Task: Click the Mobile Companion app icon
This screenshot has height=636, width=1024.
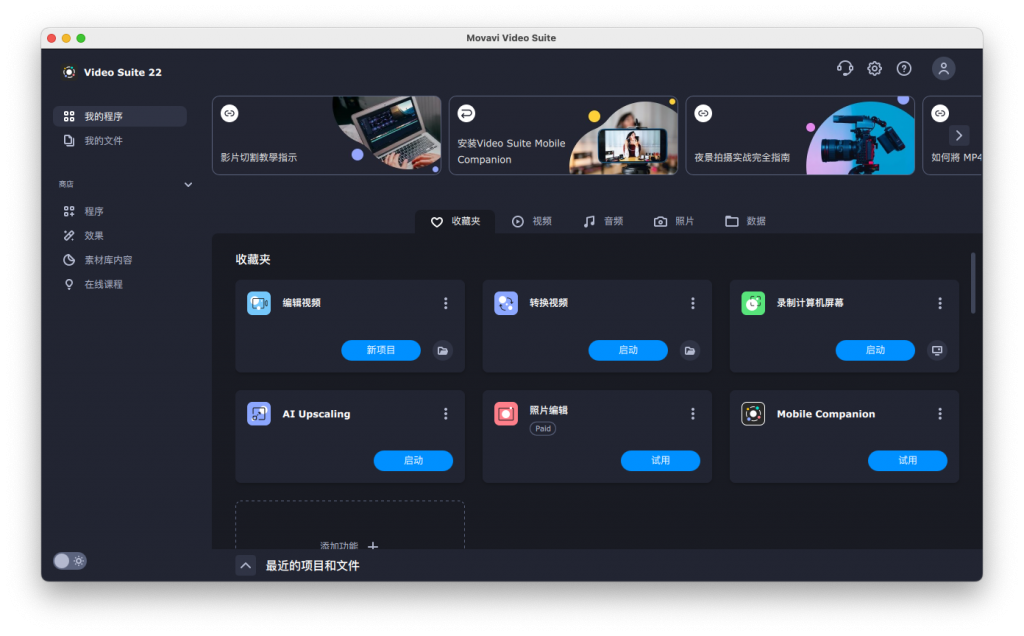Action: click(753, 414)
